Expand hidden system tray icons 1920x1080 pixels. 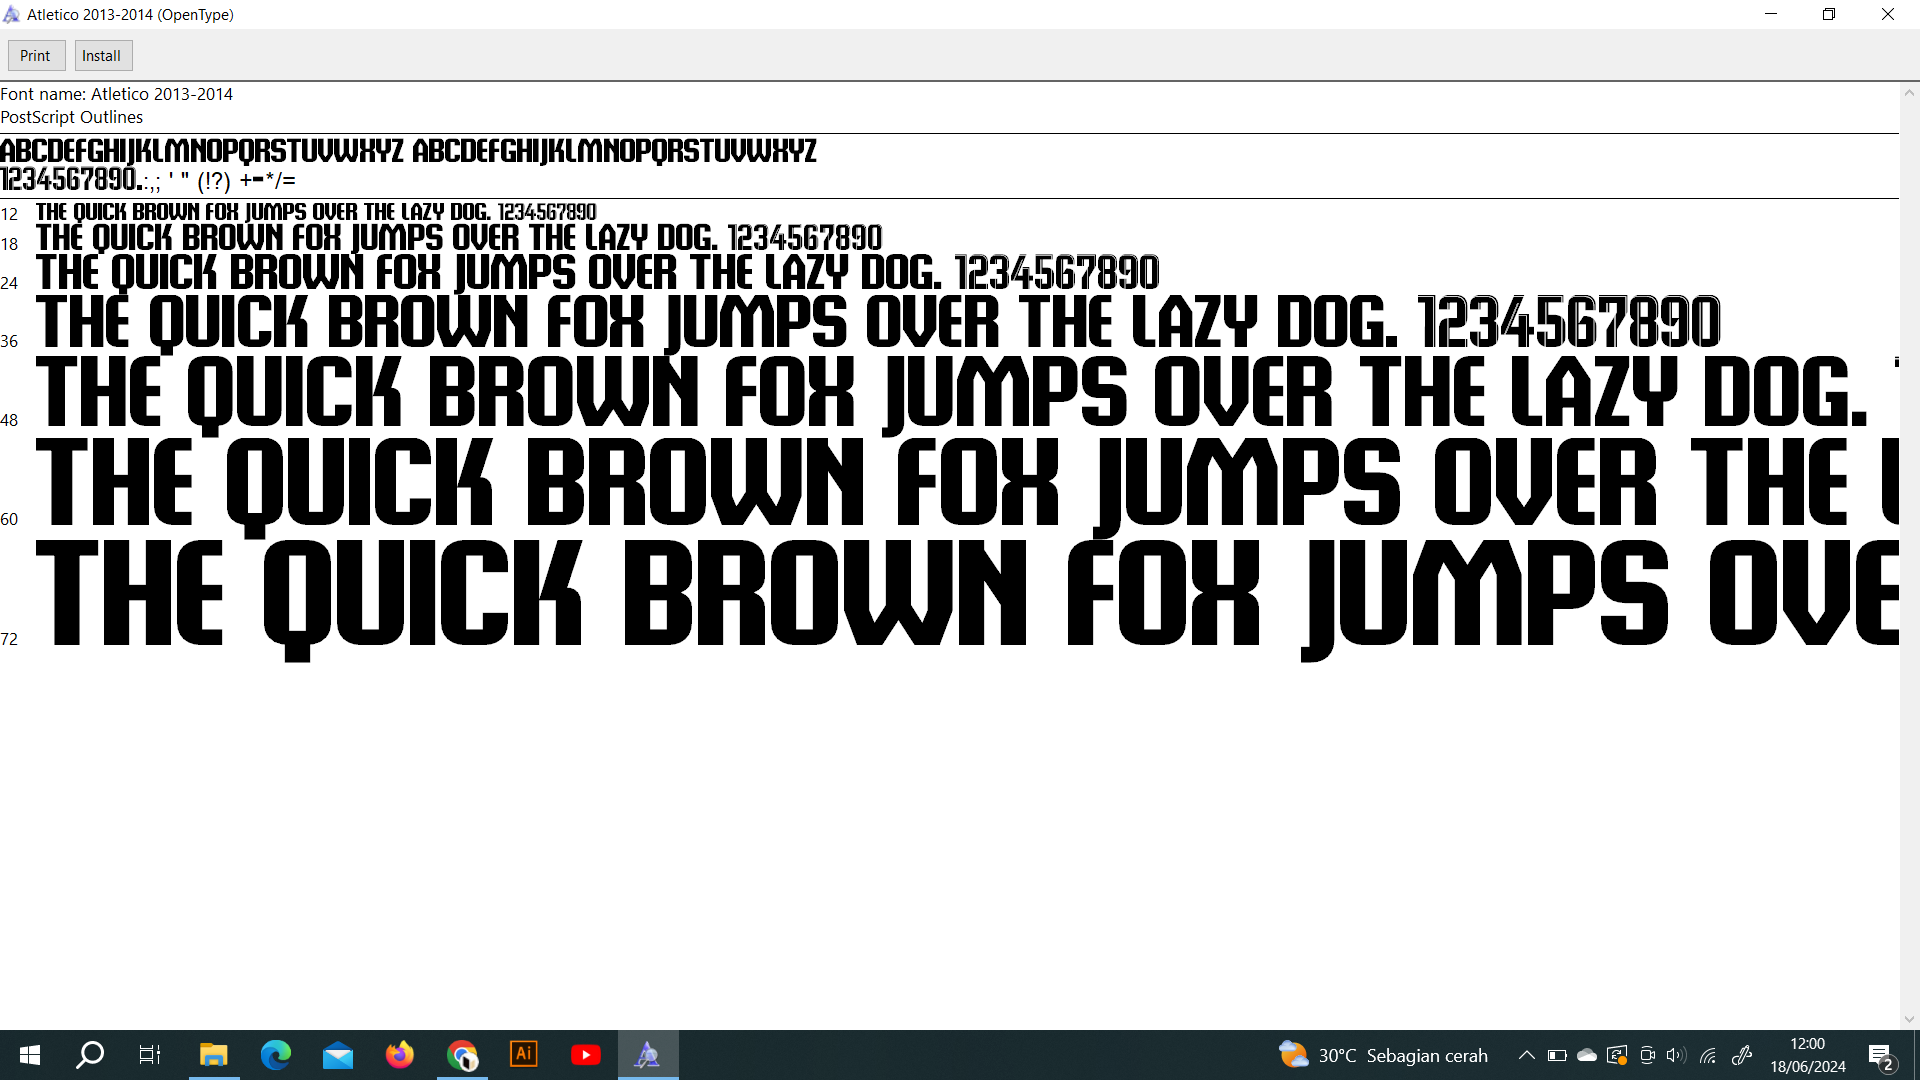coord(1526,1055)
